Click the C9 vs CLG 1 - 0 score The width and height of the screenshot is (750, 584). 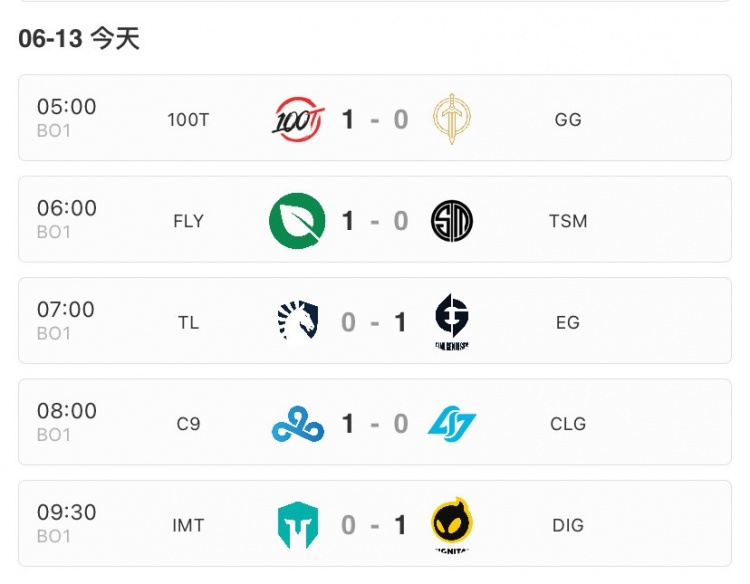click(374, 424)
